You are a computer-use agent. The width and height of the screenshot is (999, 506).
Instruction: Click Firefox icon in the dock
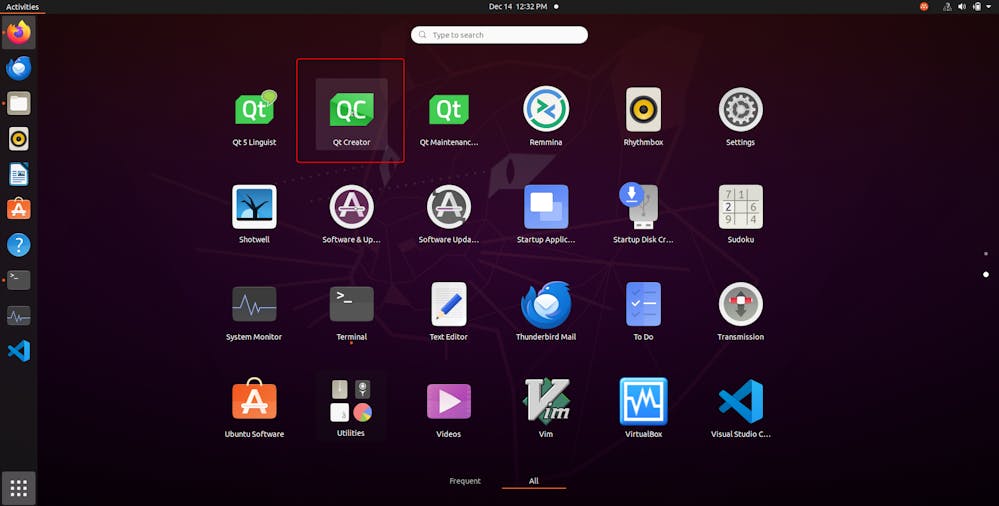click(18, 33)
